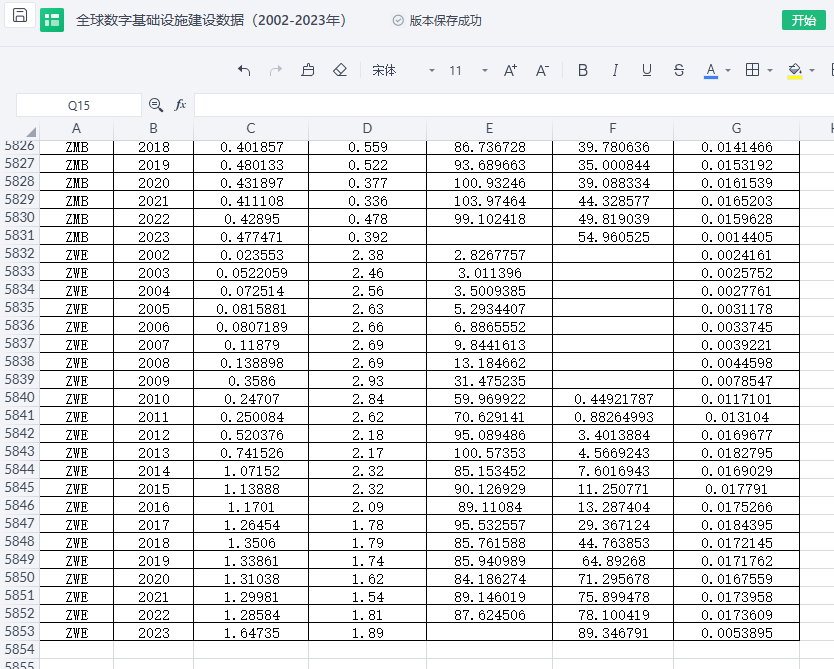The image size is (834, 669).
Task: Open the fill color dropdown arrow
Action: coord(812,70)
